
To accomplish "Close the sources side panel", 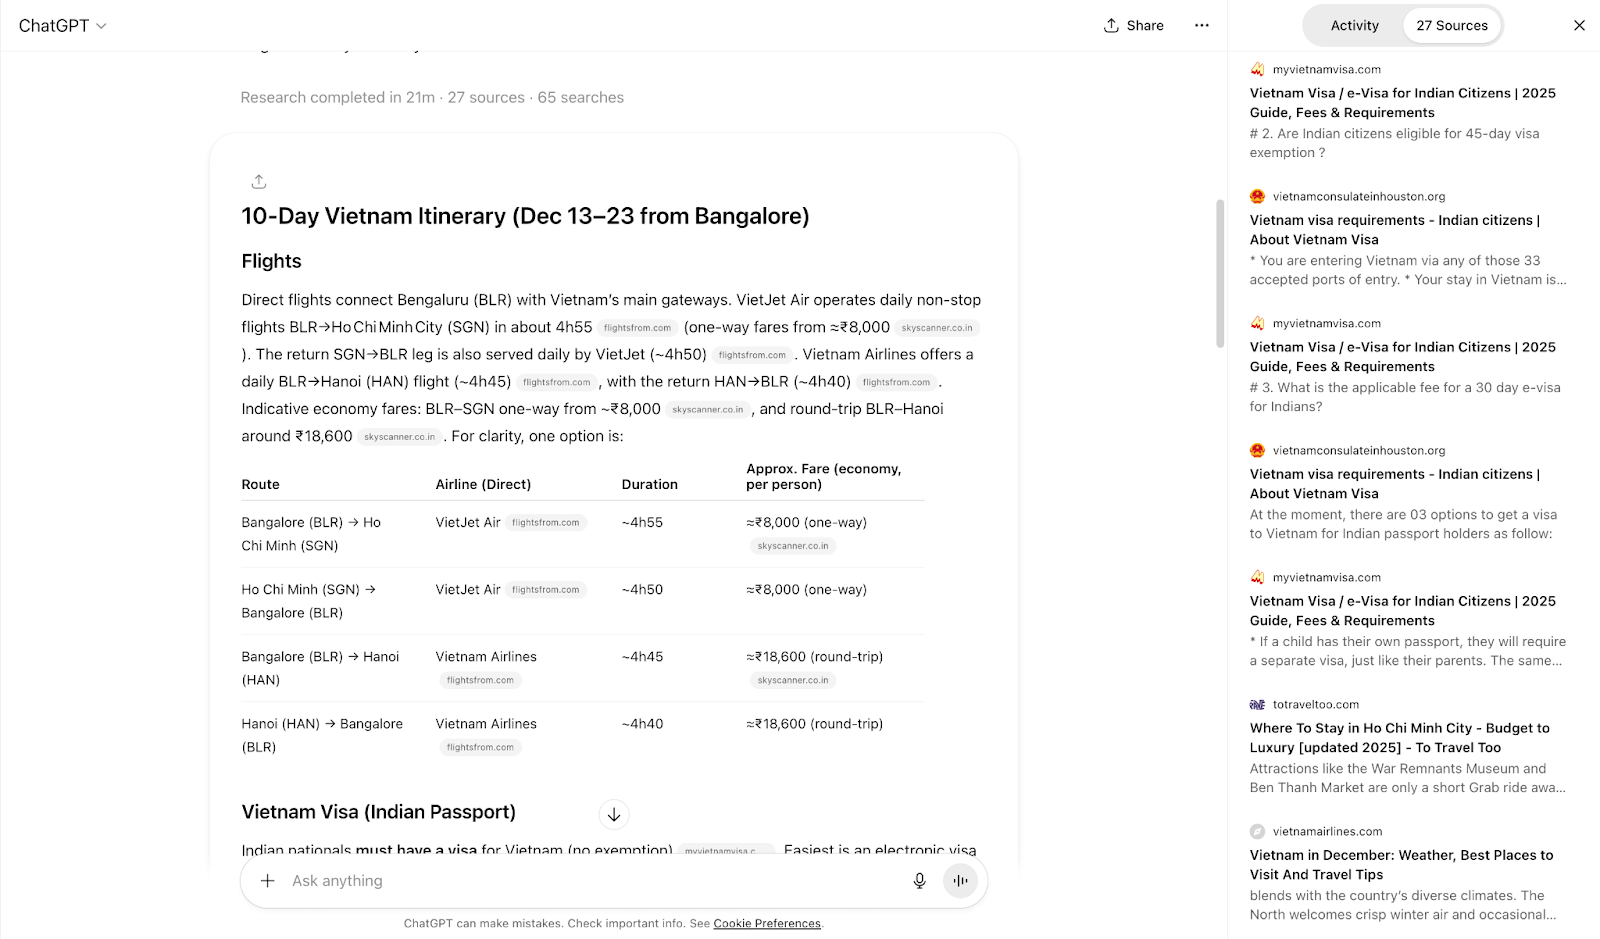I will [x=1579, y=26].
